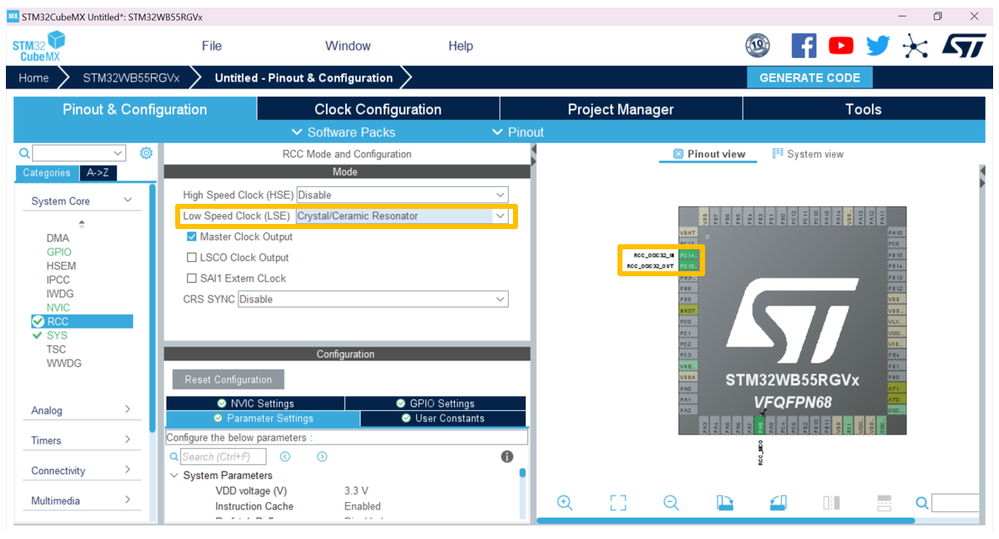
Task: Open the CRS SYNC dropdown
Action: (x=373, y=299)
